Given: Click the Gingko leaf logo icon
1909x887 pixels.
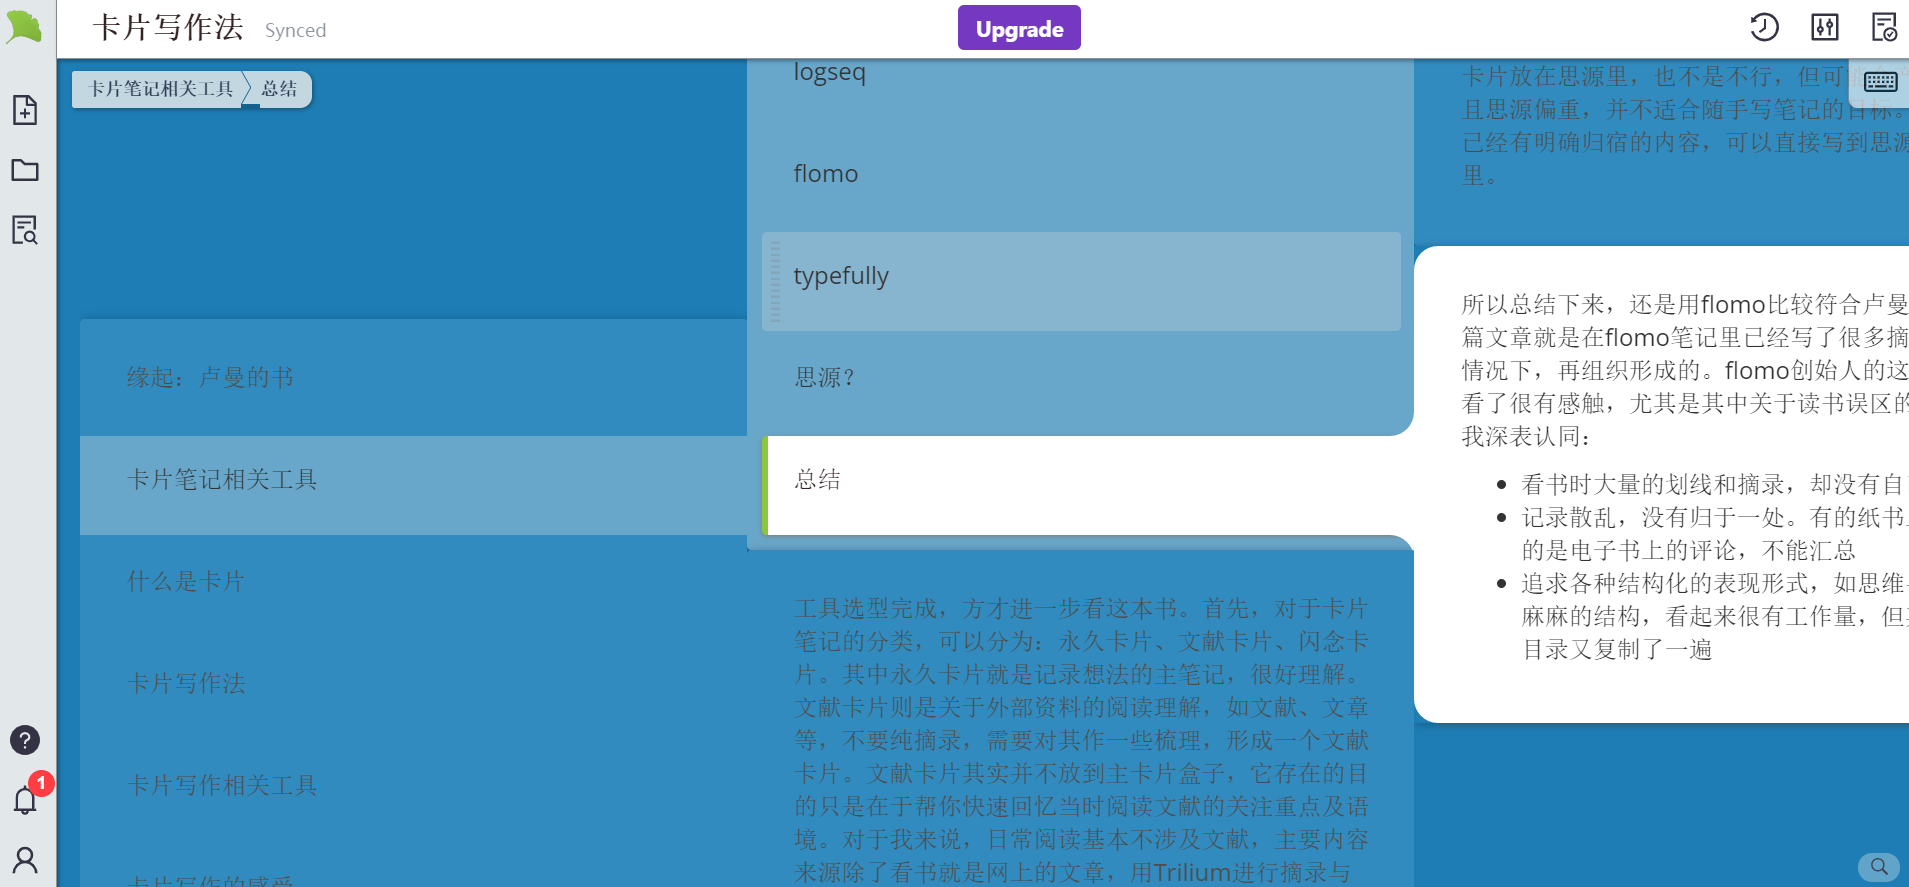Looking at the screenshot, I should 24,27.
